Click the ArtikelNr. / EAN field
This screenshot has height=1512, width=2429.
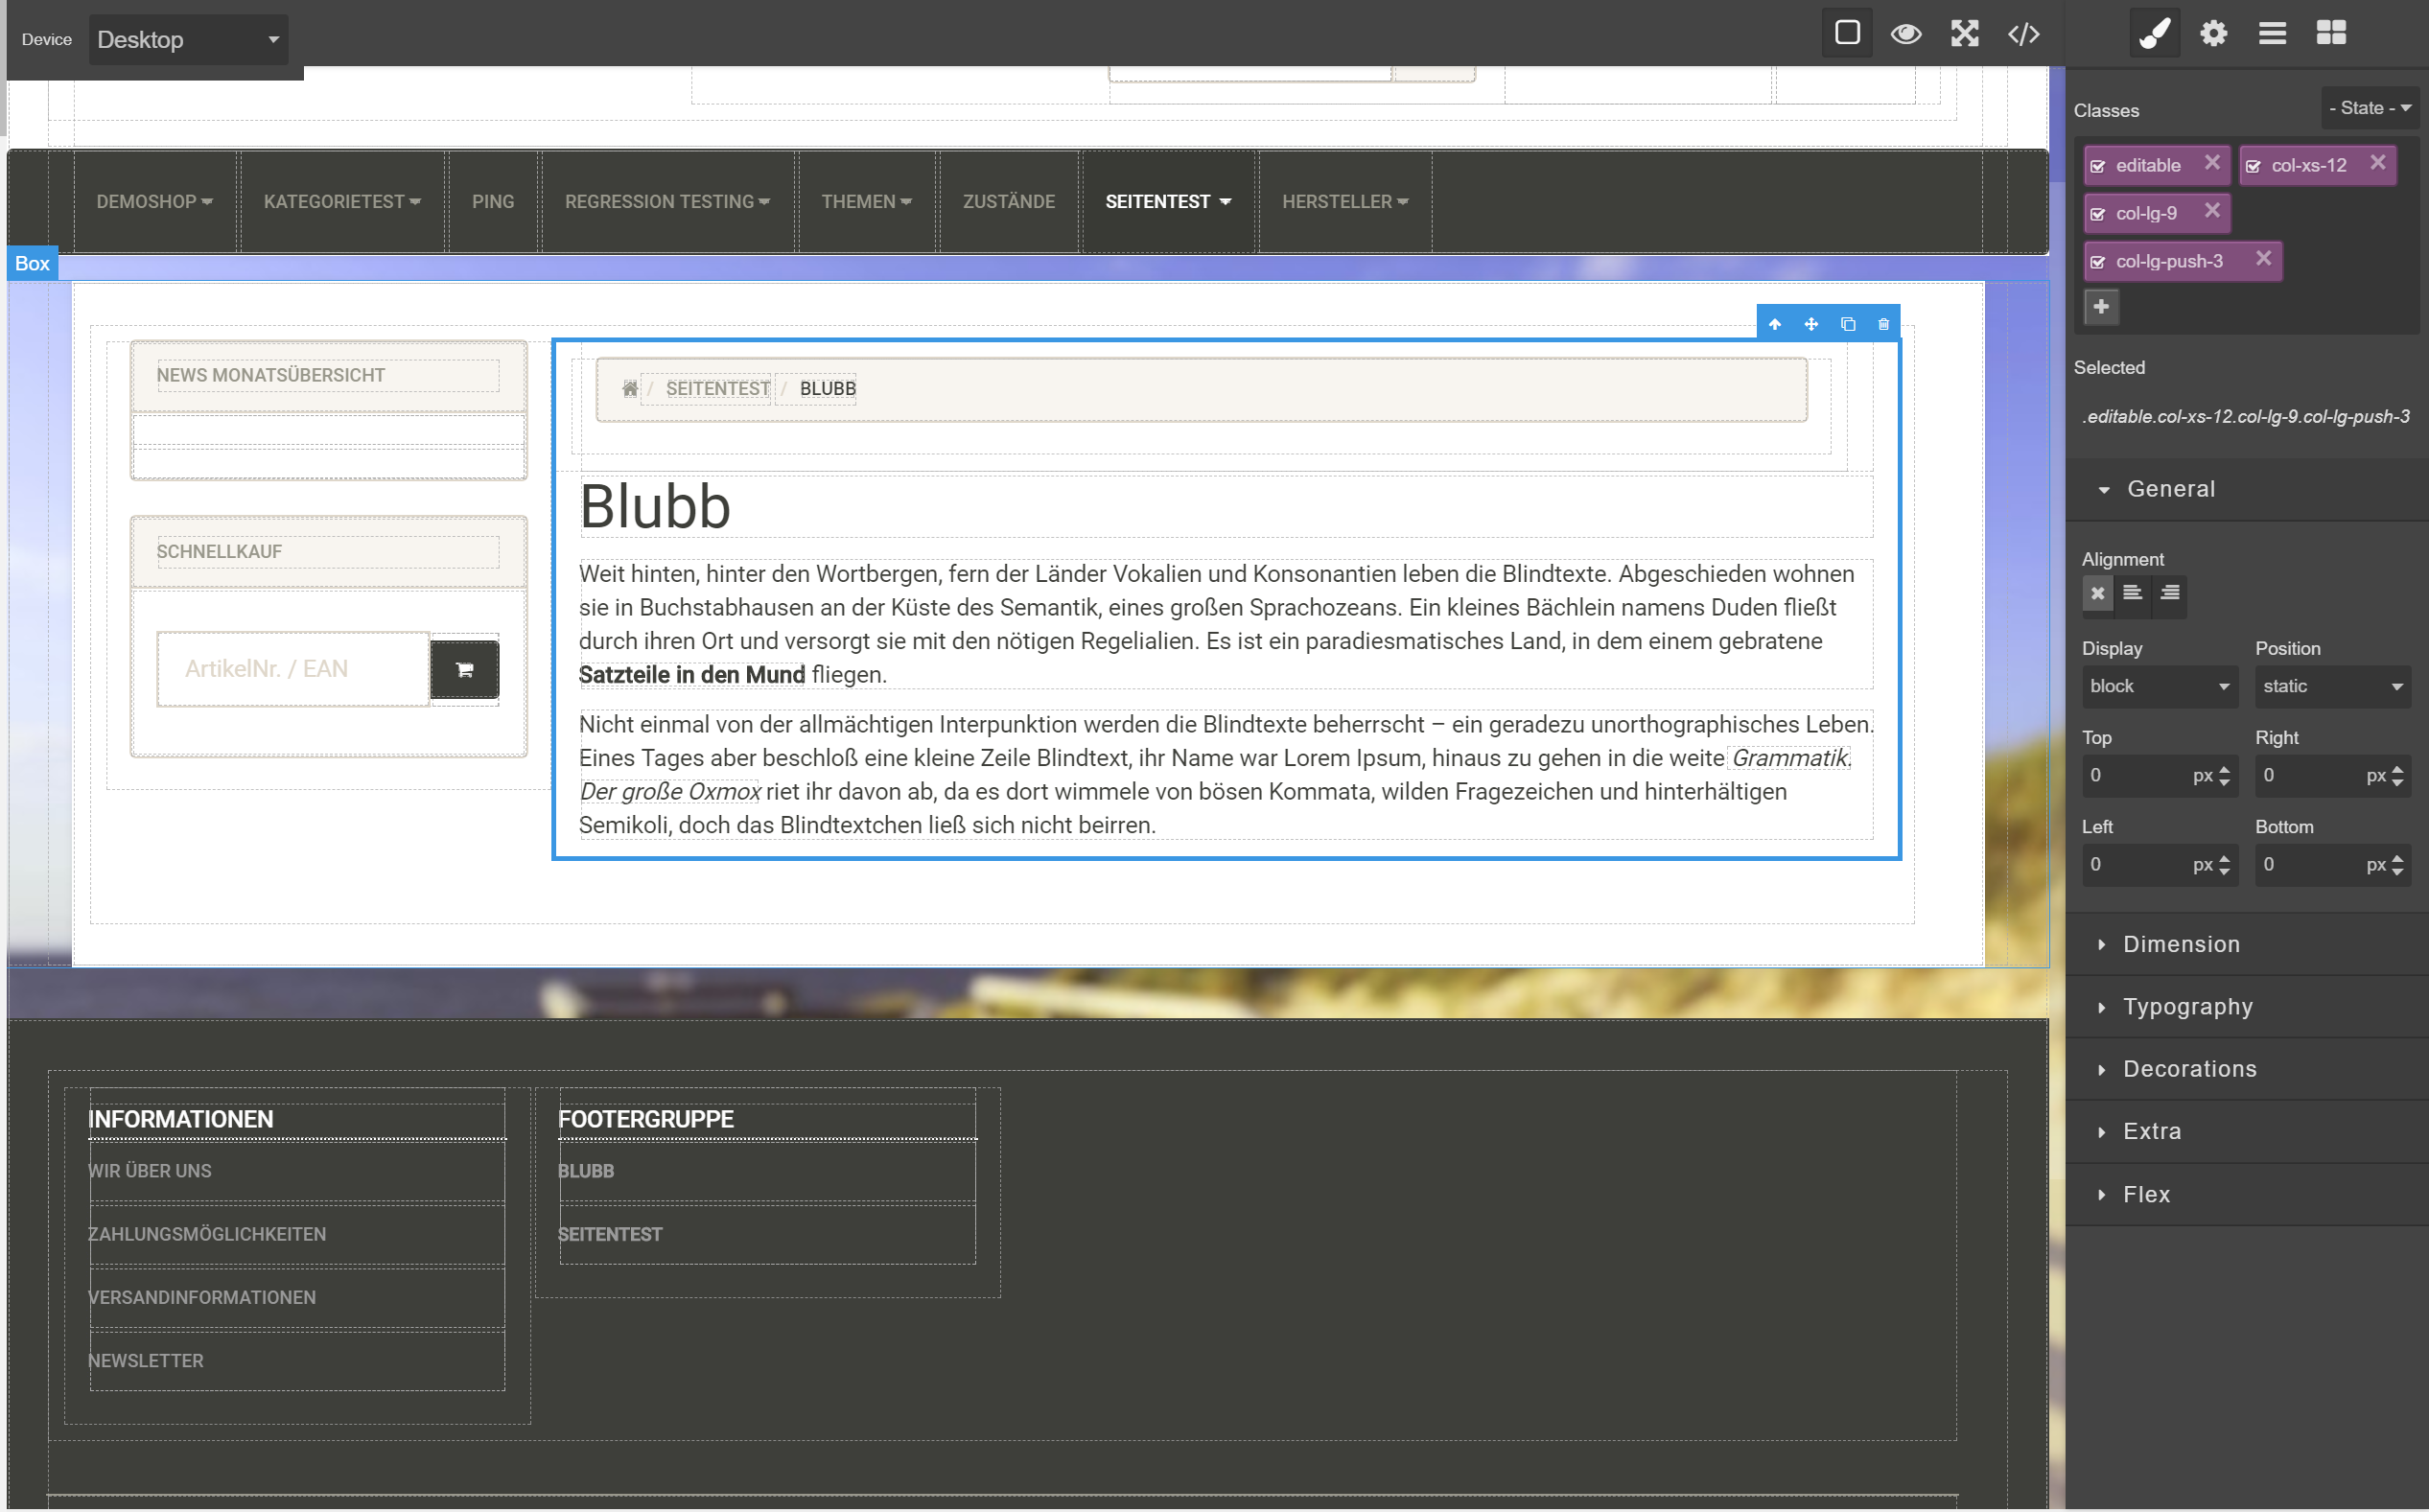point(293,669)
